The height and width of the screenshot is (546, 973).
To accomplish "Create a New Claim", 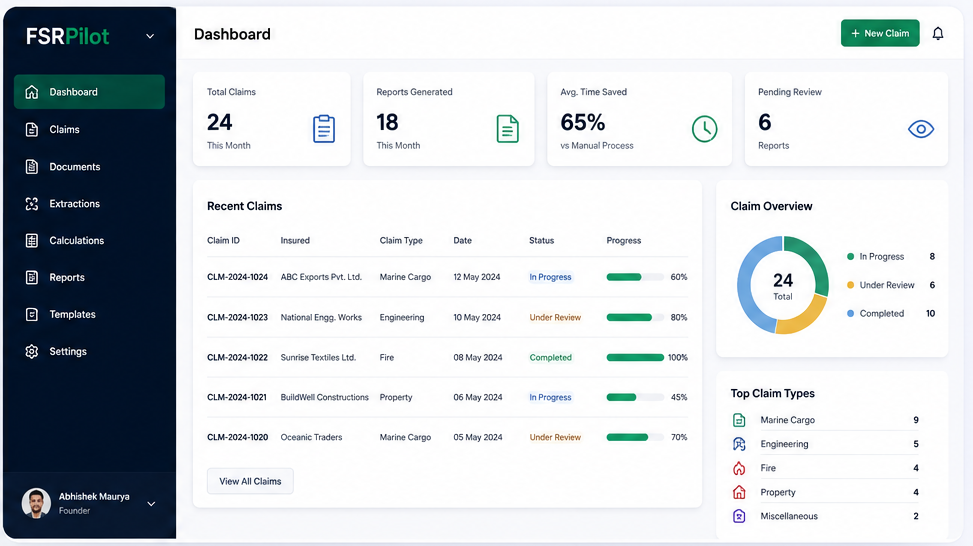I will [880, 34].
